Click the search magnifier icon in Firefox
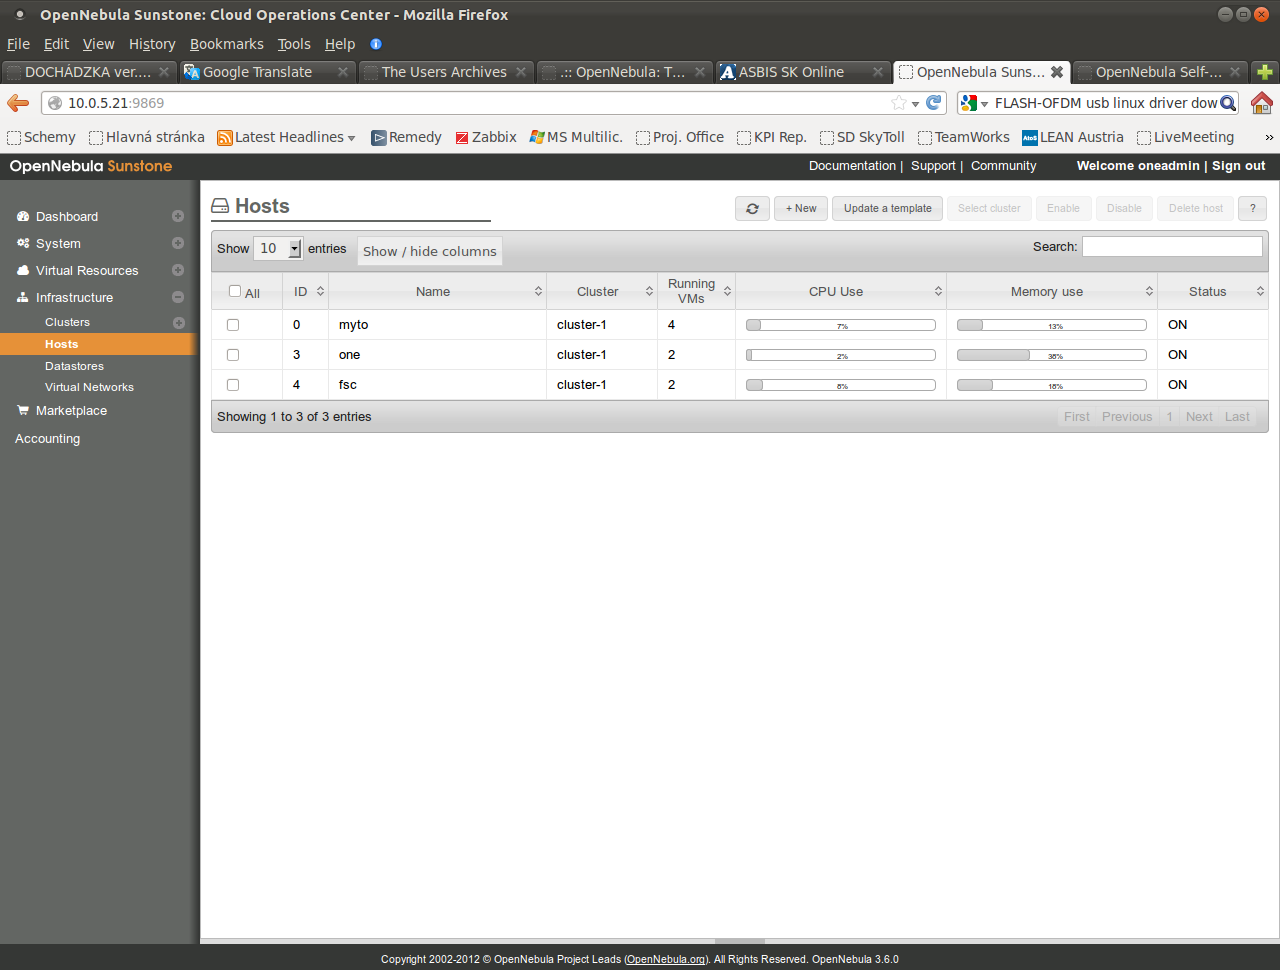This screenshot has height=970, width=1280. click(1228, 103)
